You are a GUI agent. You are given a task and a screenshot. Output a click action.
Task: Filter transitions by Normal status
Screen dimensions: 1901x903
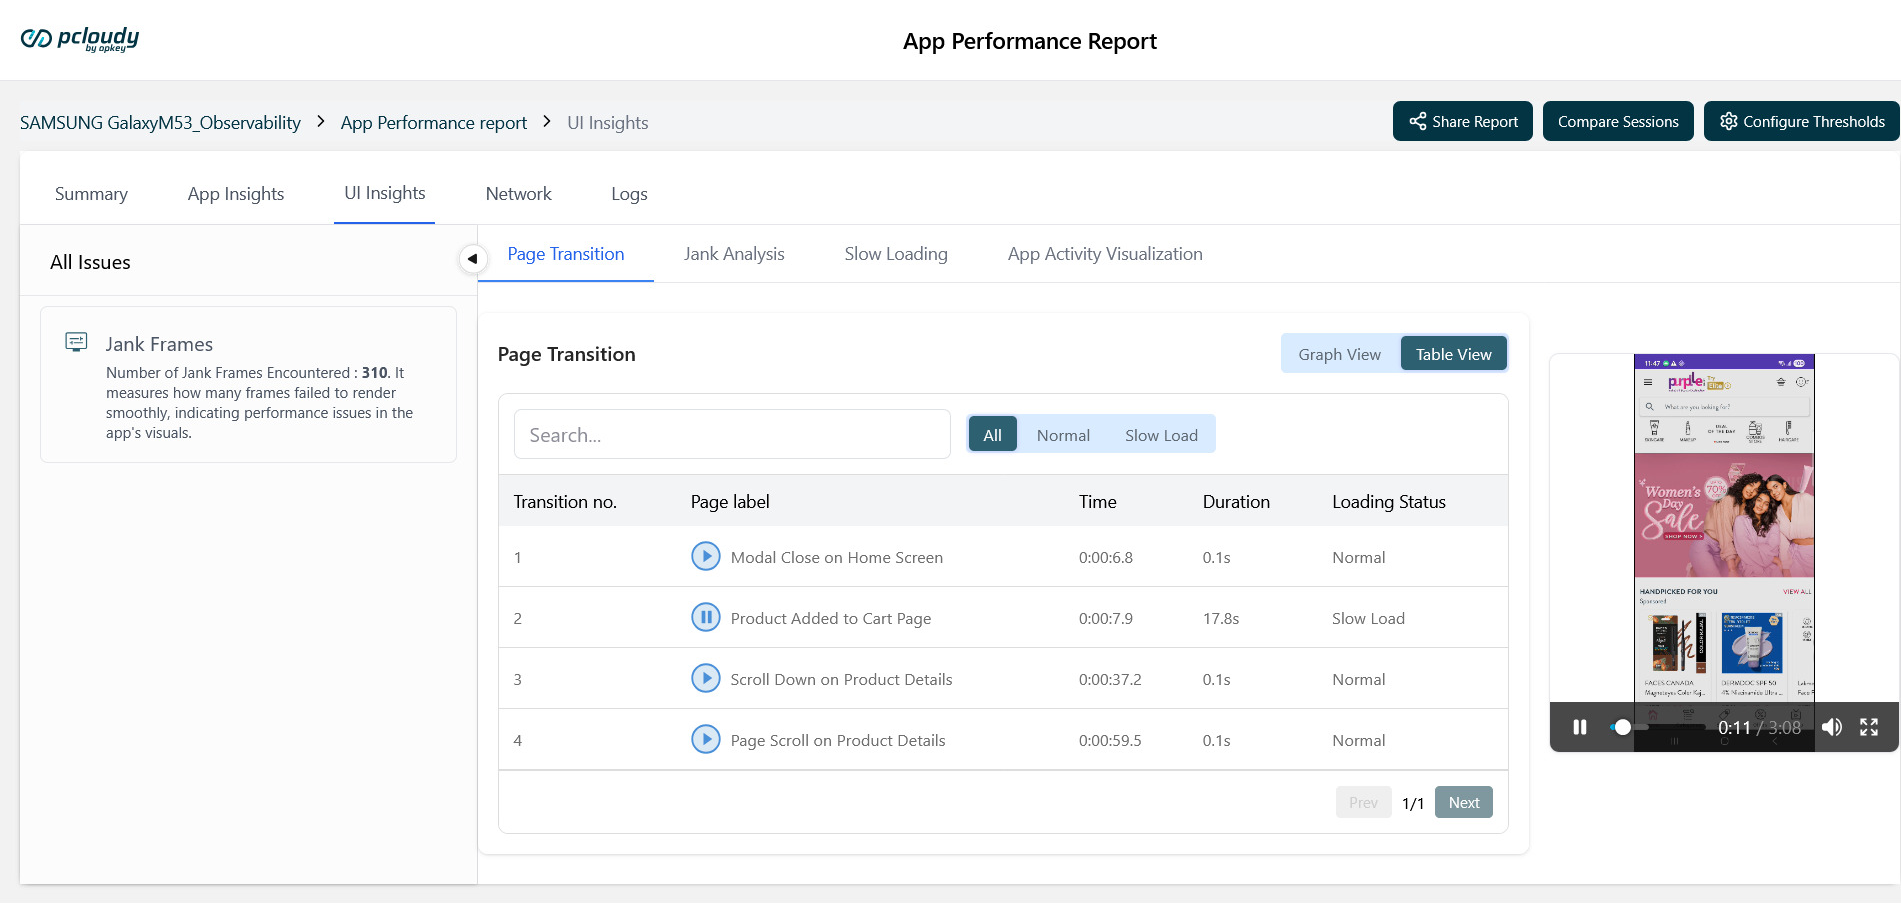pos(1062,435)
